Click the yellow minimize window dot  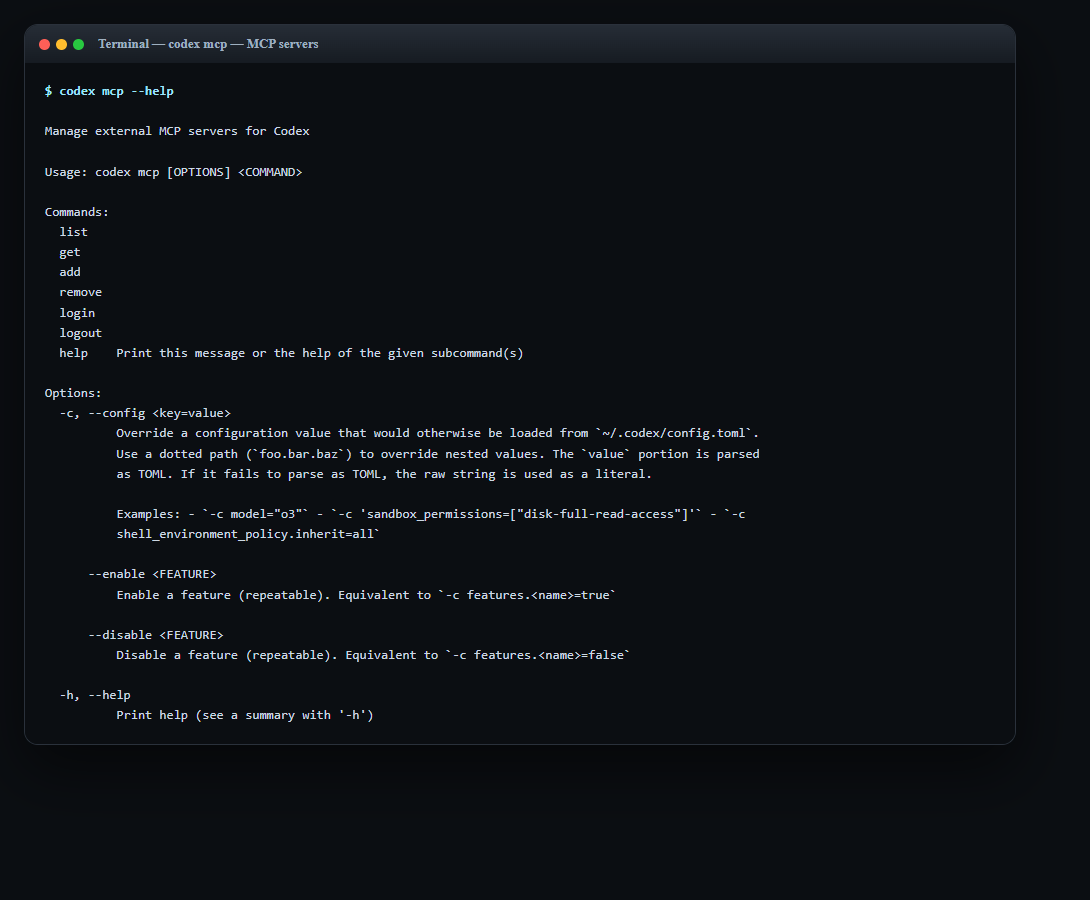(x=61, y=44)
